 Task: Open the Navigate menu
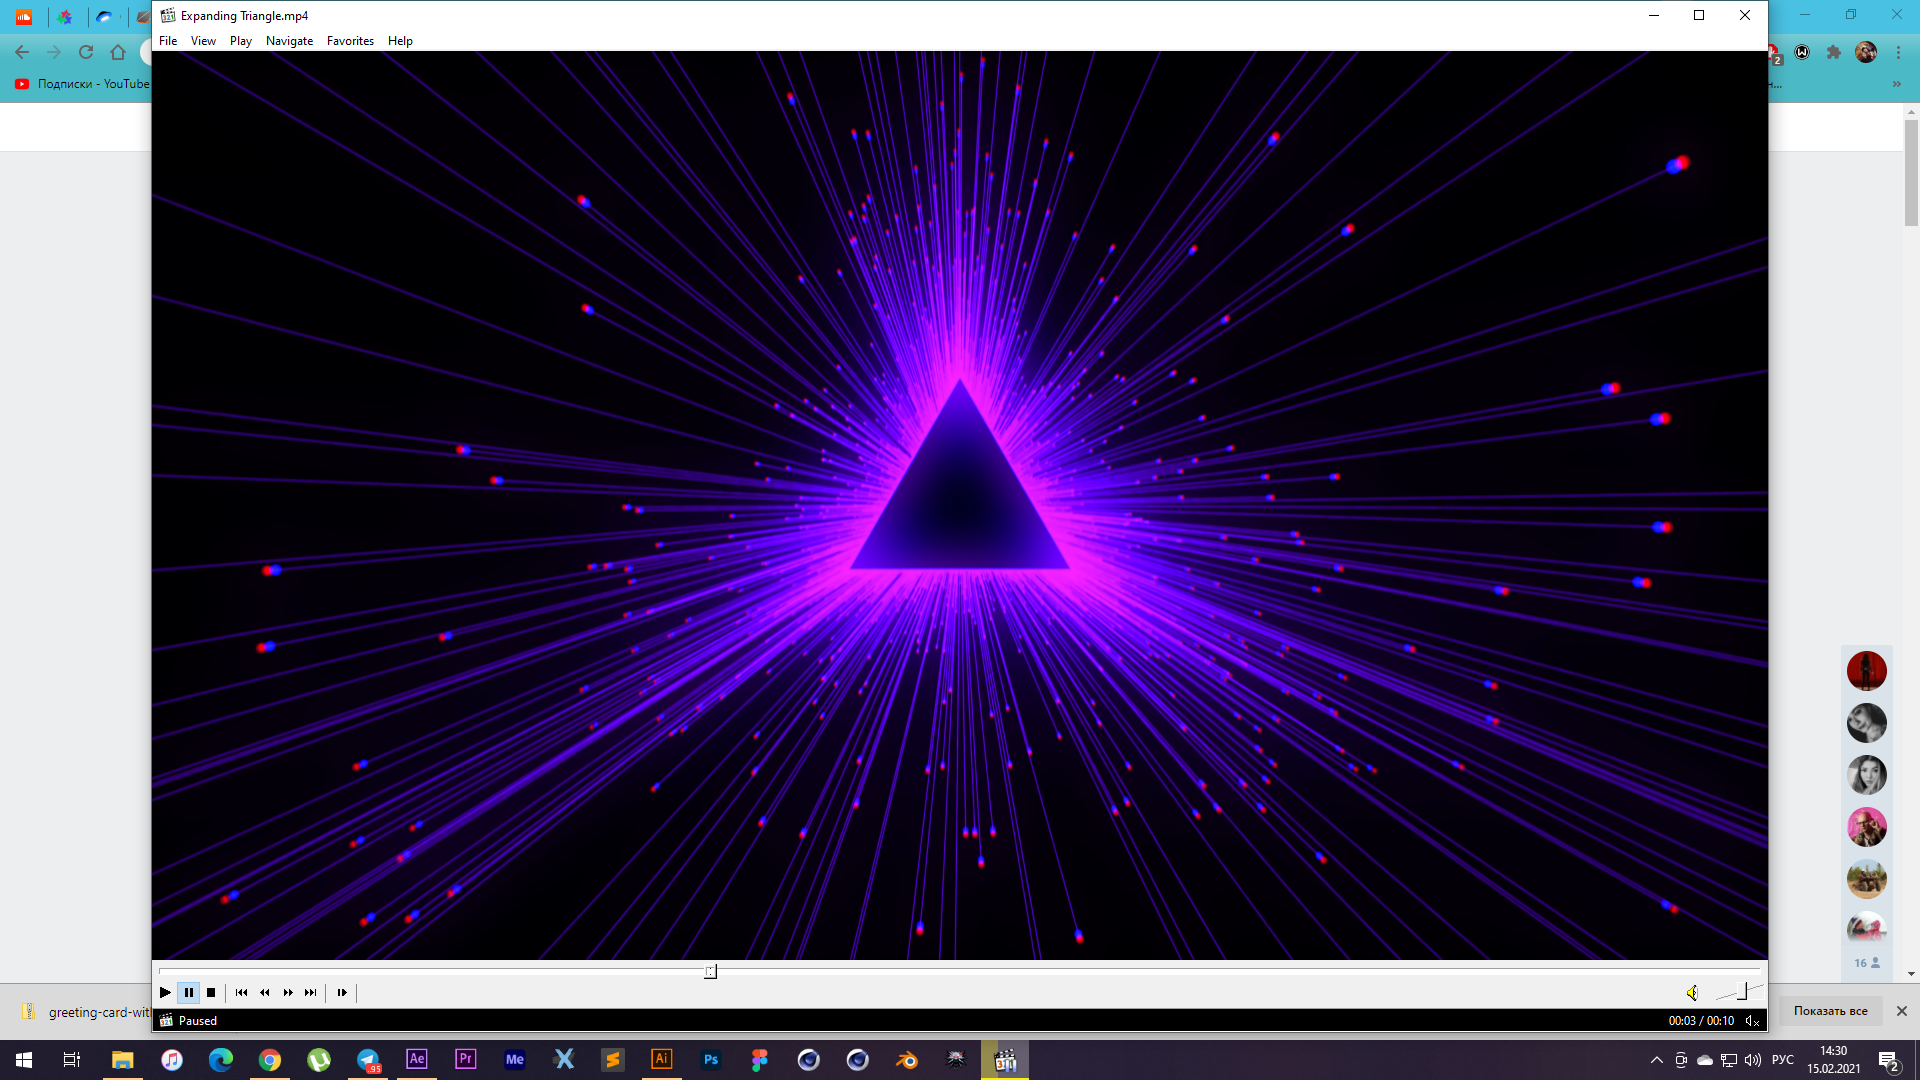pyautogui.click(x=289, y=41)
